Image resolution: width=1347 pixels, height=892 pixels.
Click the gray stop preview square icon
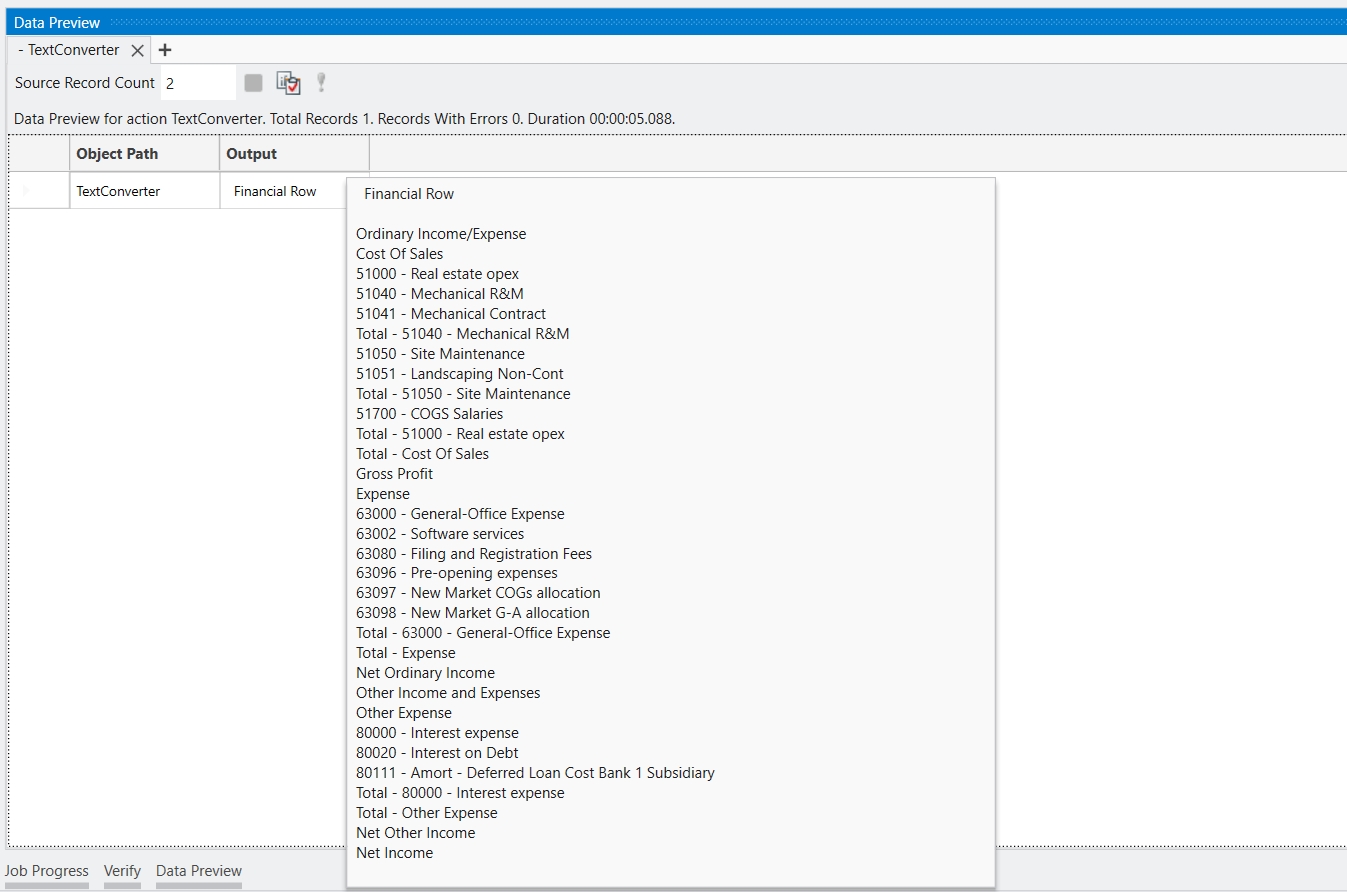(254, 83)
